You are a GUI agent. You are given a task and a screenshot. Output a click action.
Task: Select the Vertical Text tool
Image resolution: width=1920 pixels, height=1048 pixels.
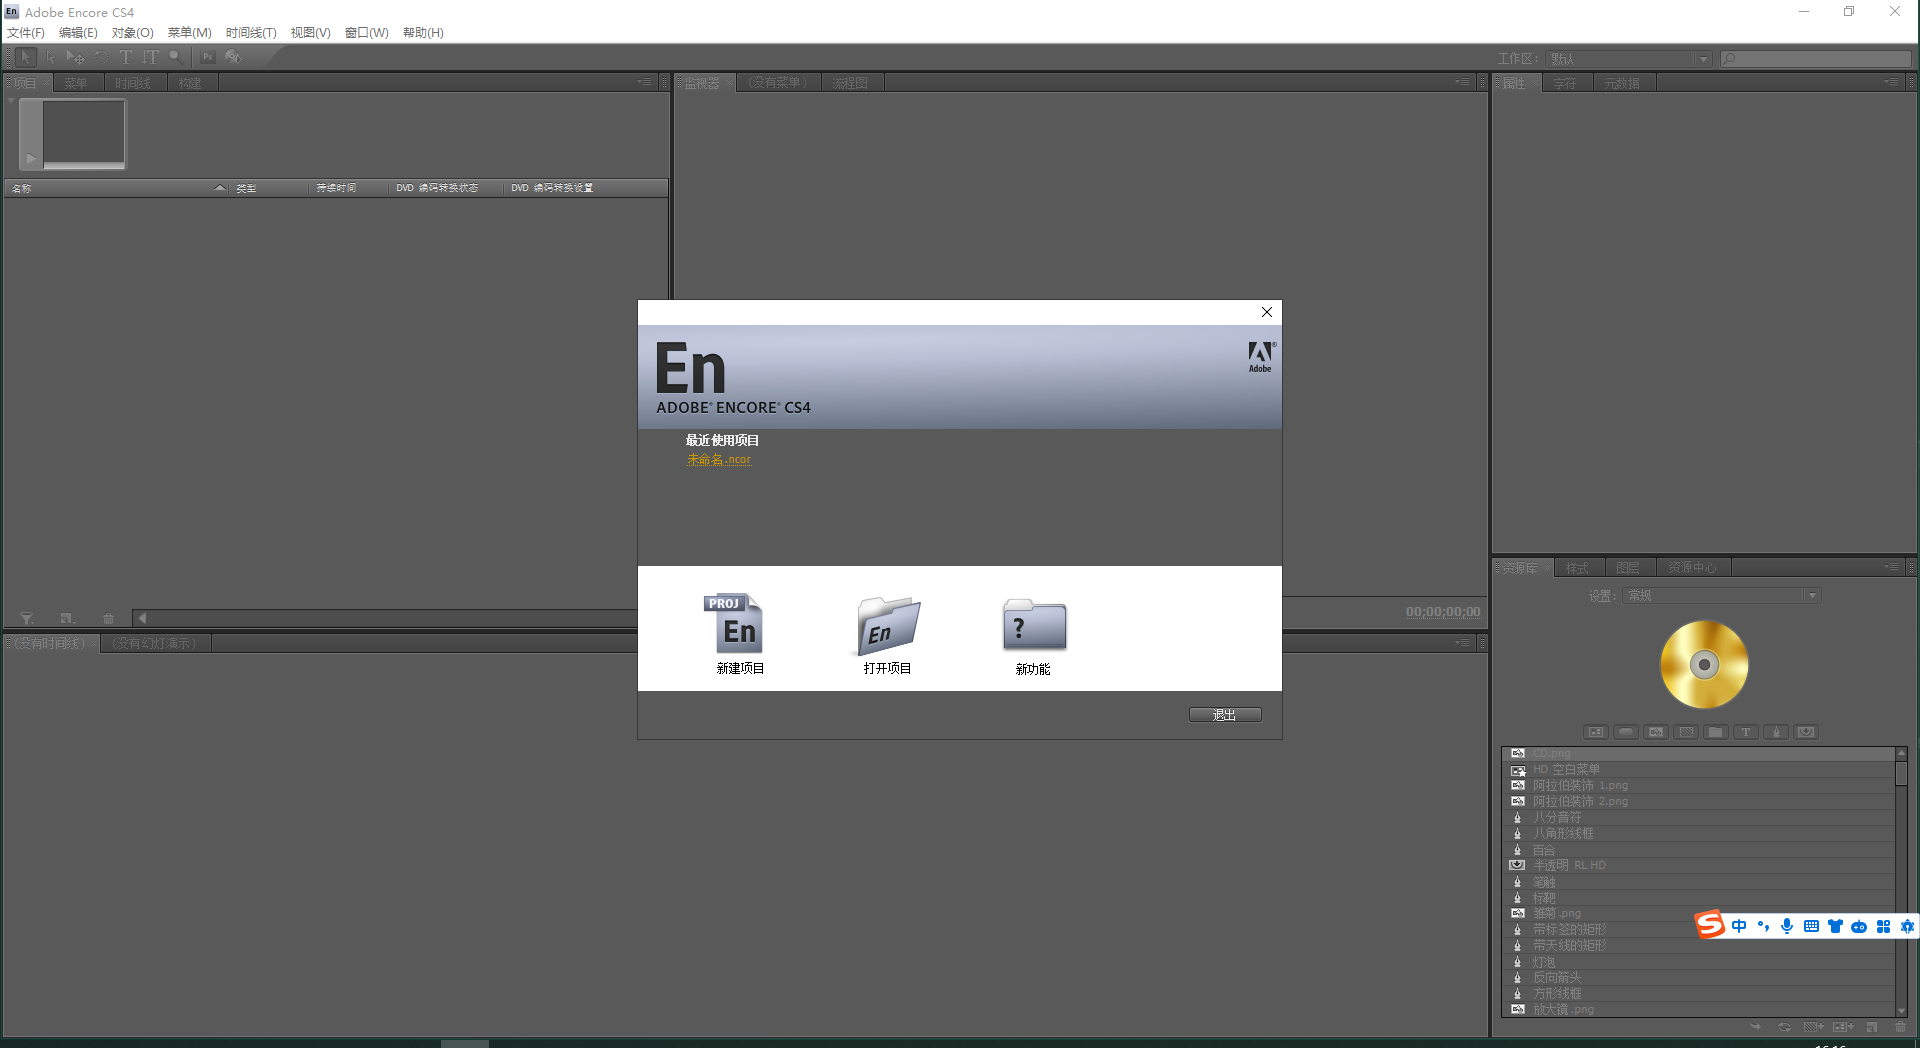click(x=150, y=57)
